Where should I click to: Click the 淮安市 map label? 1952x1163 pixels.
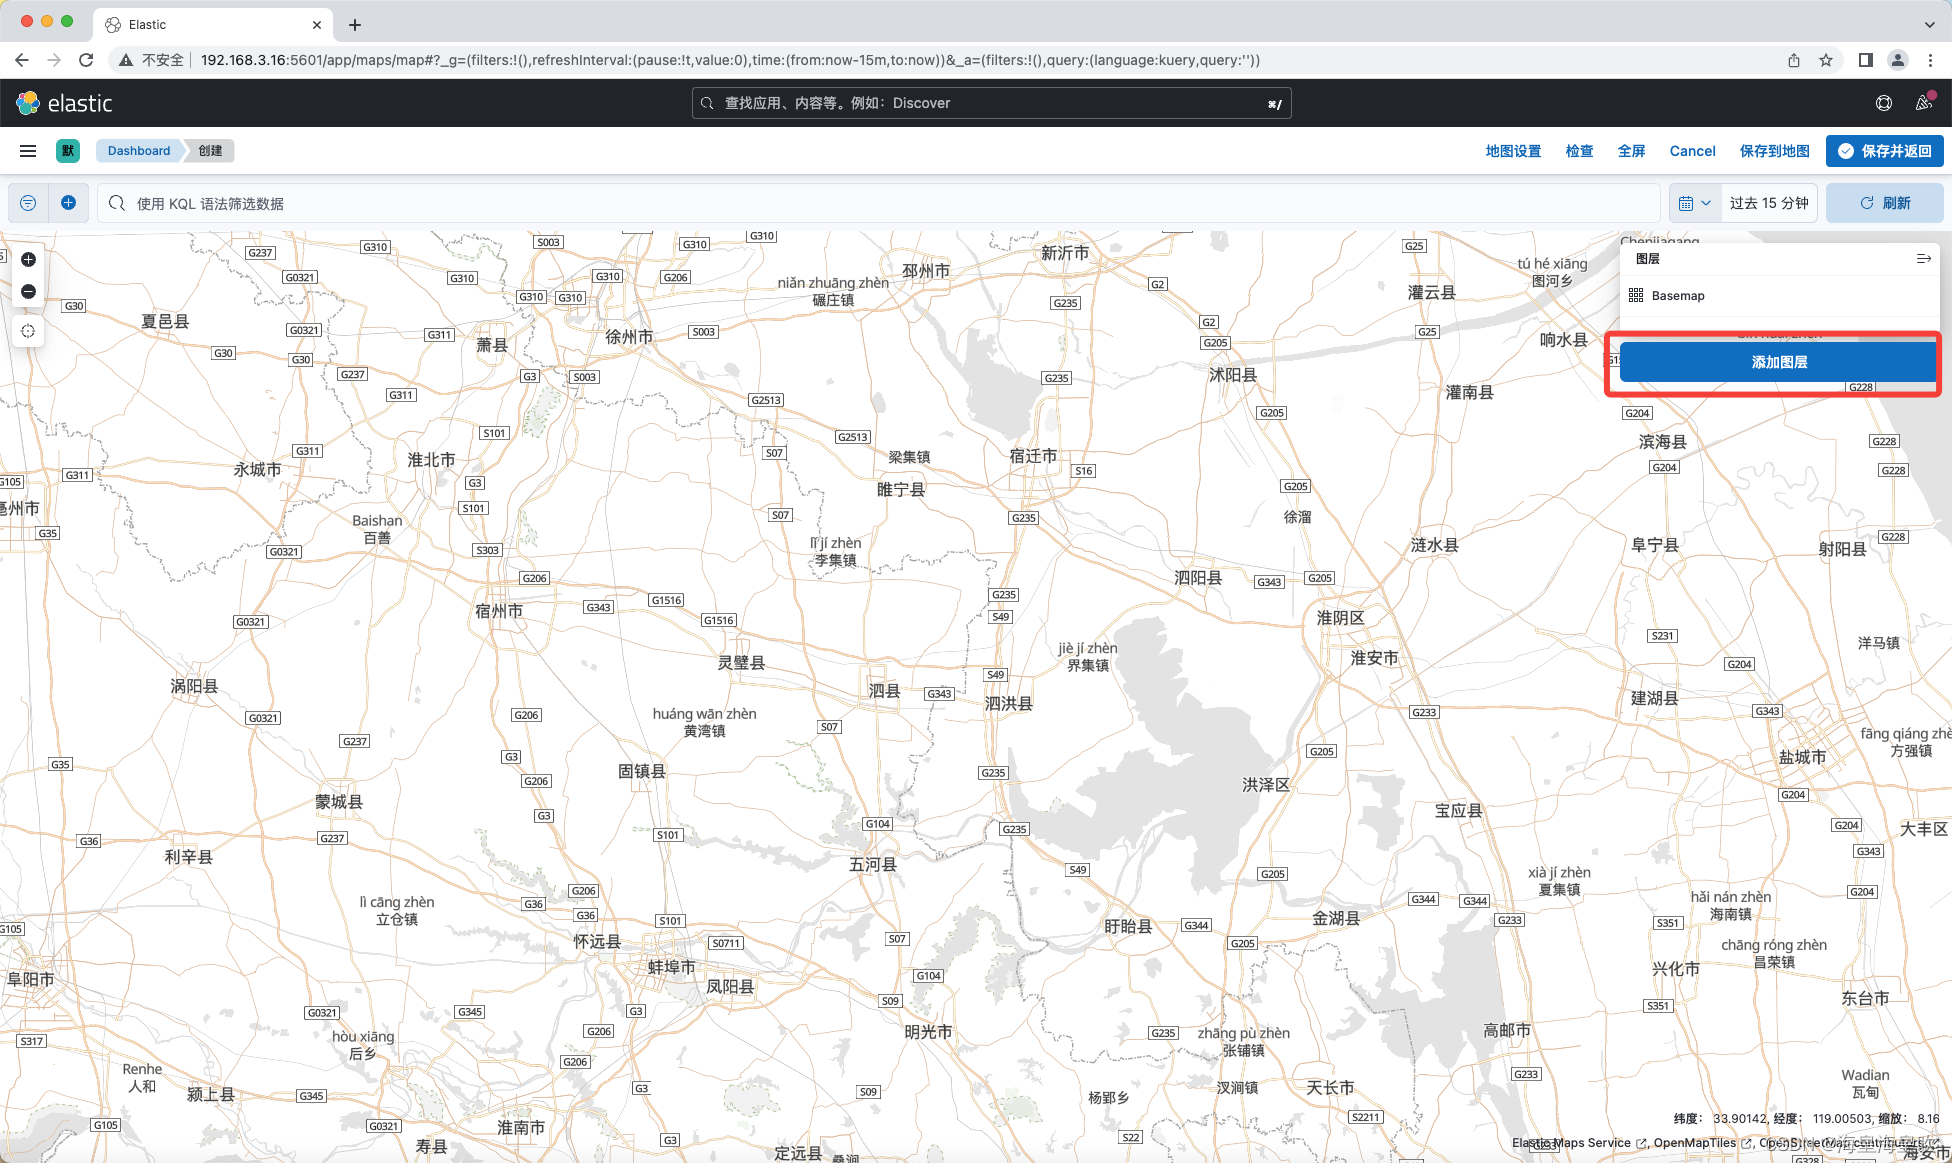(1375, 658)
